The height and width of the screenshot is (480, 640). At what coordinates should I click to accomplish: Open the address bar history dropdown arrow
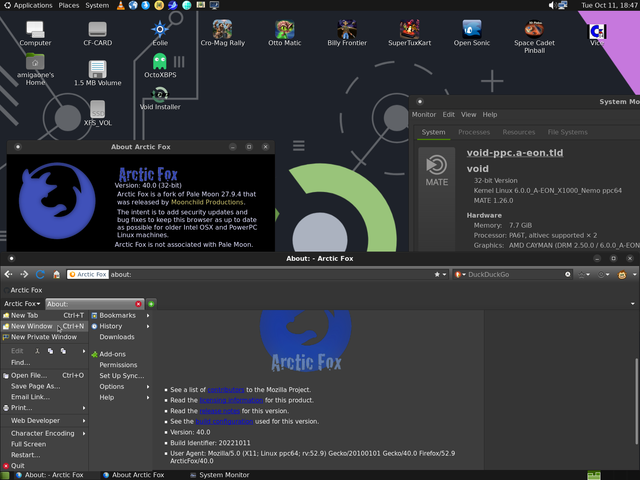point(444,275)
